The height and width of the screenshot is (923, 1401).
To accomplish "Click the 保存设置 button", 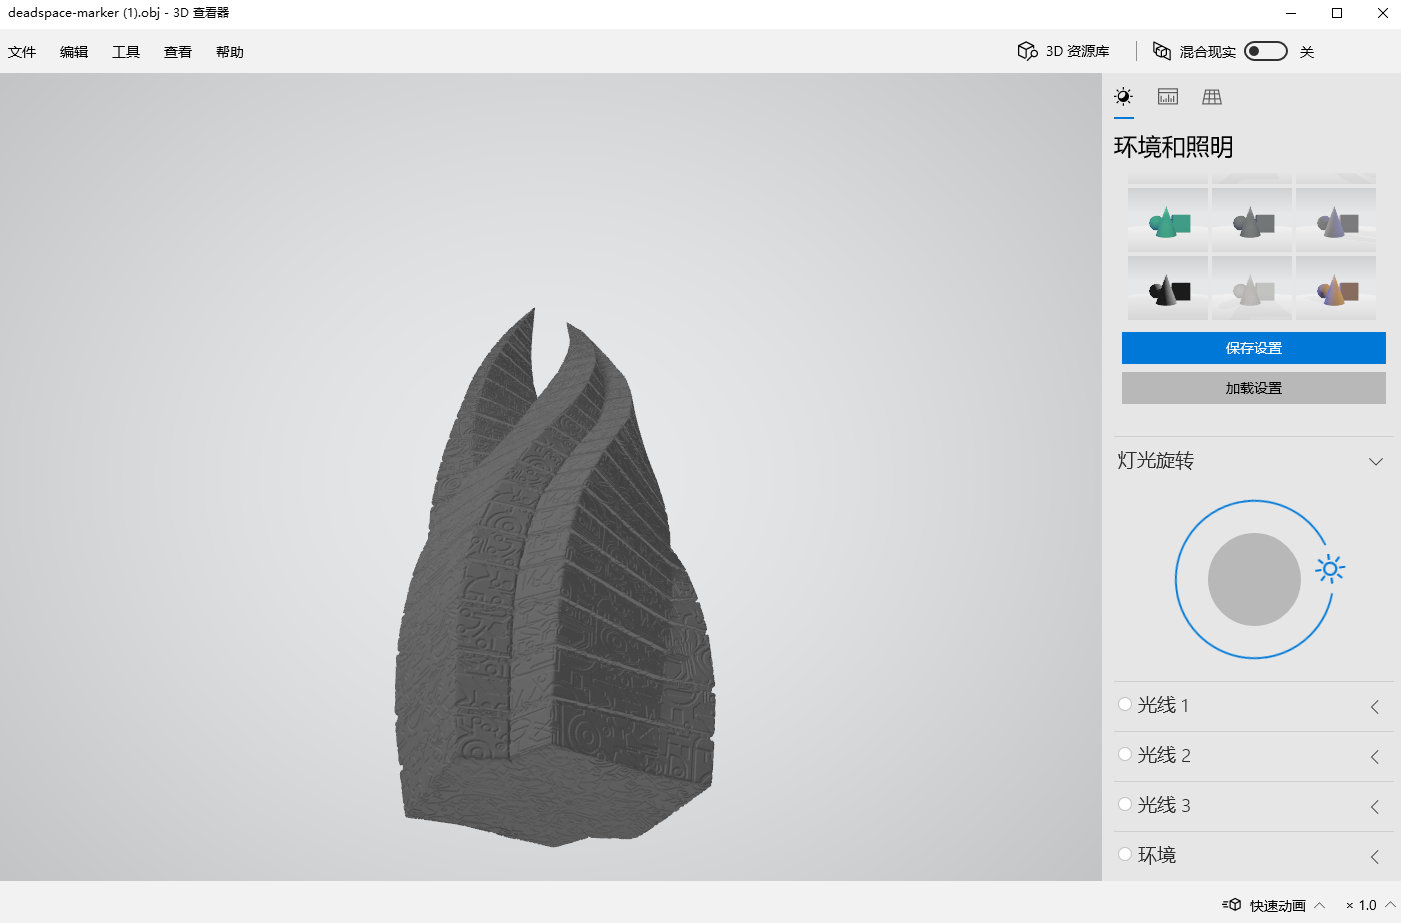I will coord(1253,348).
